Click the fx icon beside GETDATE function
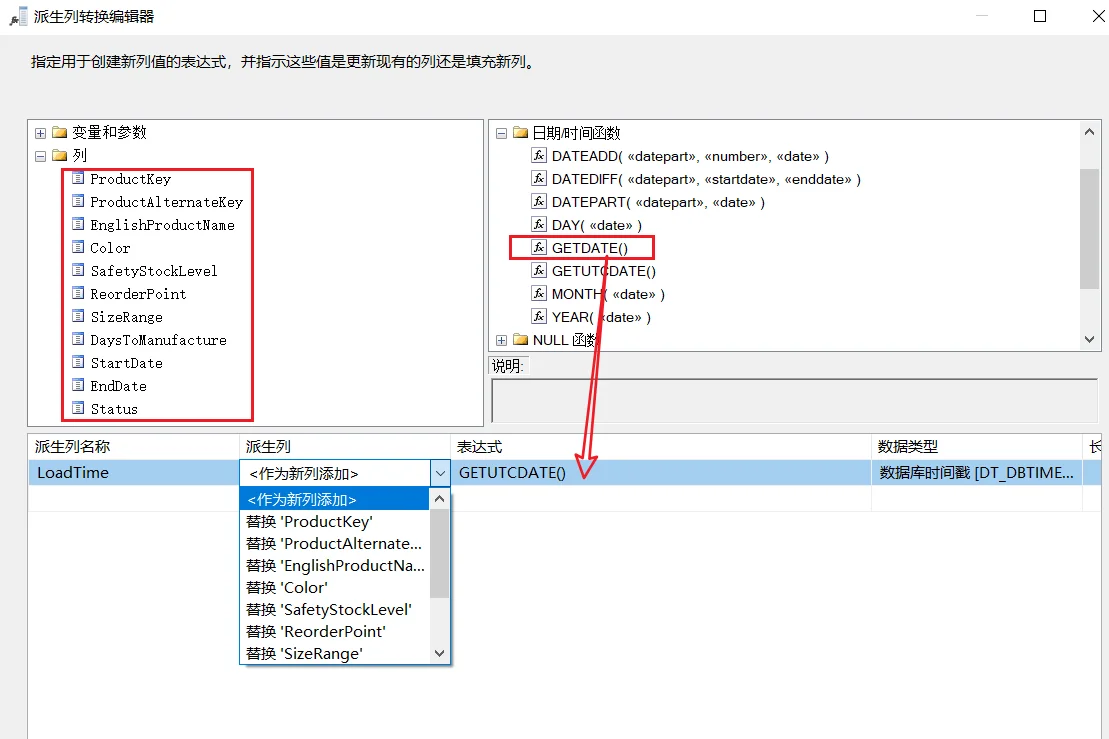The width and height of the screenshot is (1109, 739). (539, 248)
